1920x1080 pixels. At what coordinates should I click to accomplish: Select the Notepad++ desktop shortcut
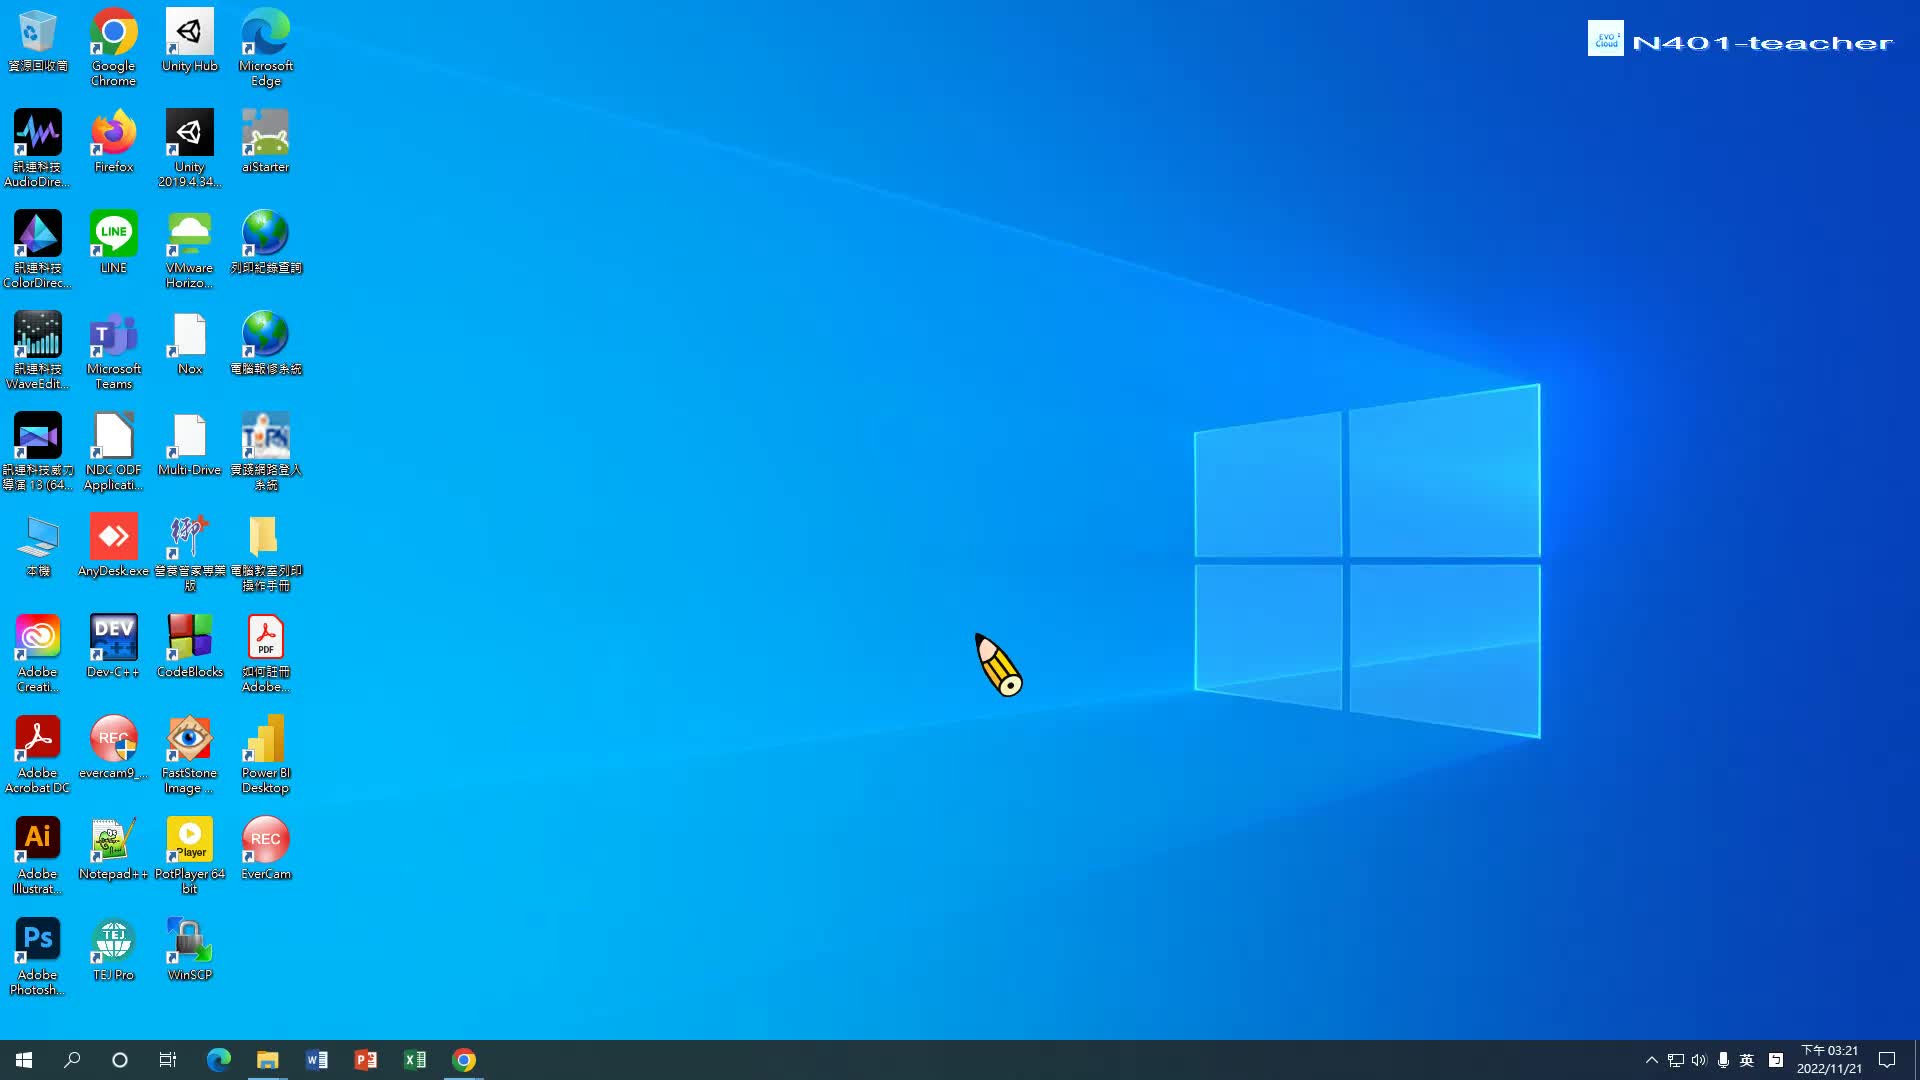(114, 849)
